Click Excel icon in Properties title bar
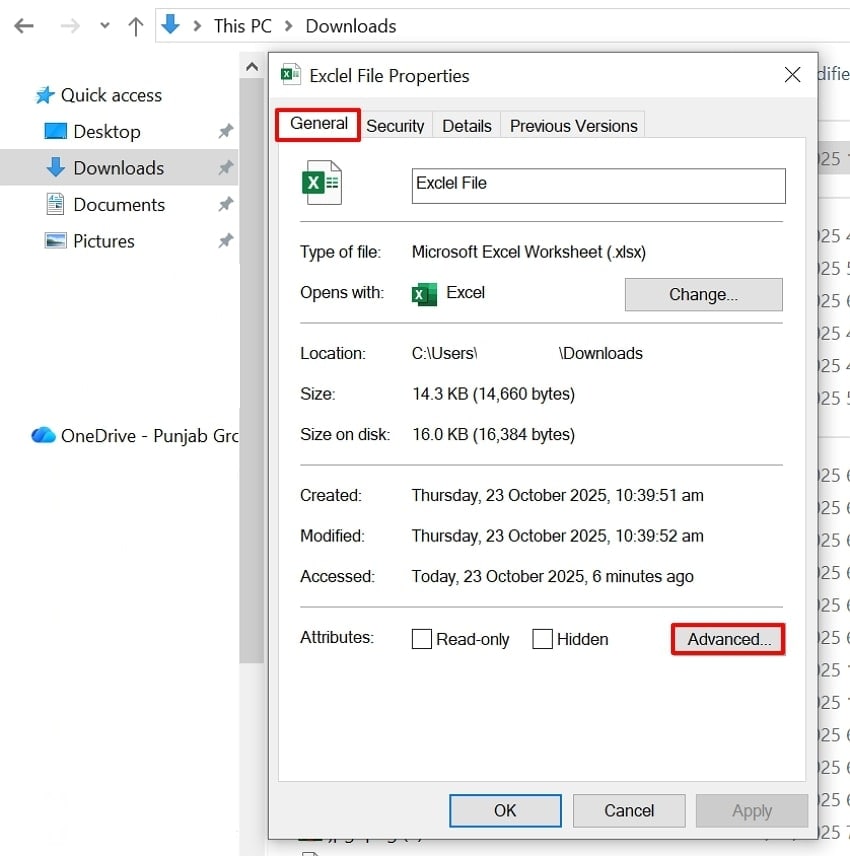This screenshot has width=850, height=856. (x=290, y=74)
